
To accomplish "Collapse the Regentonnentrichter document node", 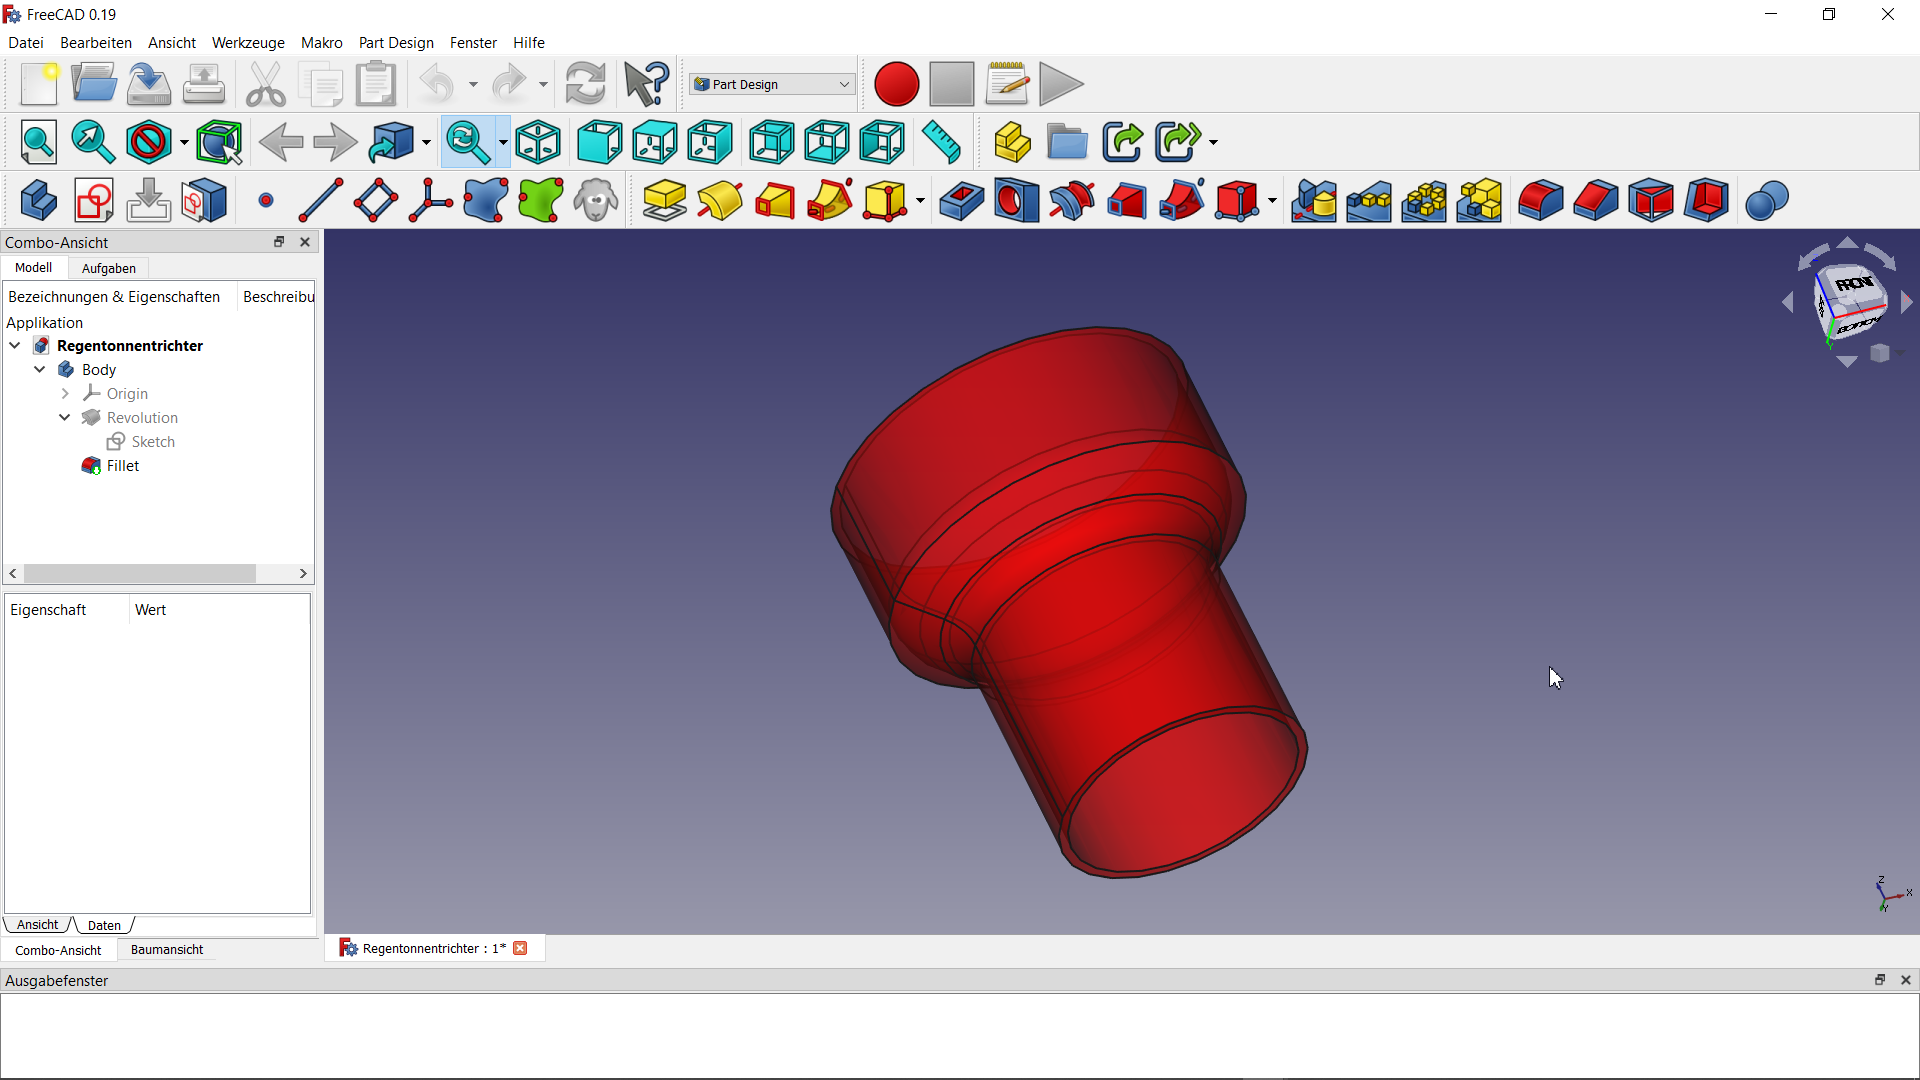I will 15,346.
